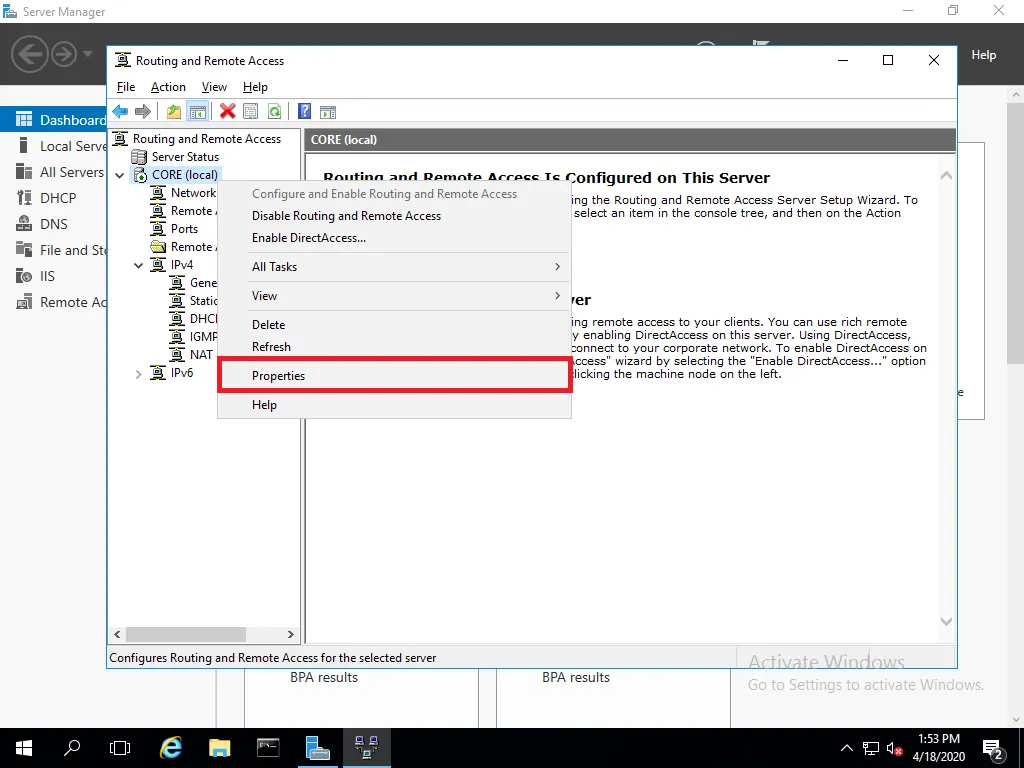This screenshot has width=1024, height=768.
Task: Open notification center in system tray
Action: [x=993, y=748]
